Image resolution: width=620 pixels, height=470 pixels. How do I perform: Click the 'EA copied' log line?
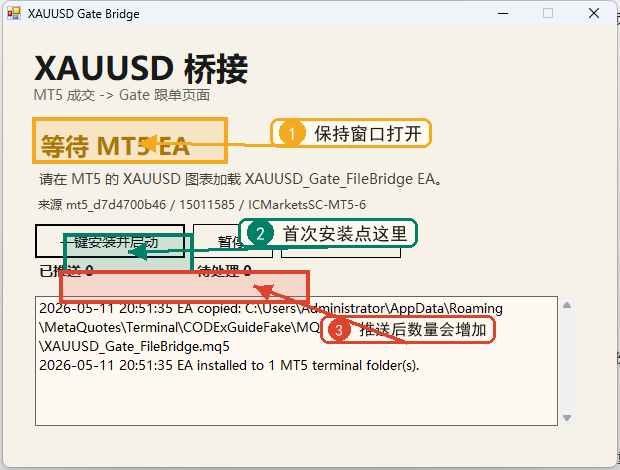271,308
